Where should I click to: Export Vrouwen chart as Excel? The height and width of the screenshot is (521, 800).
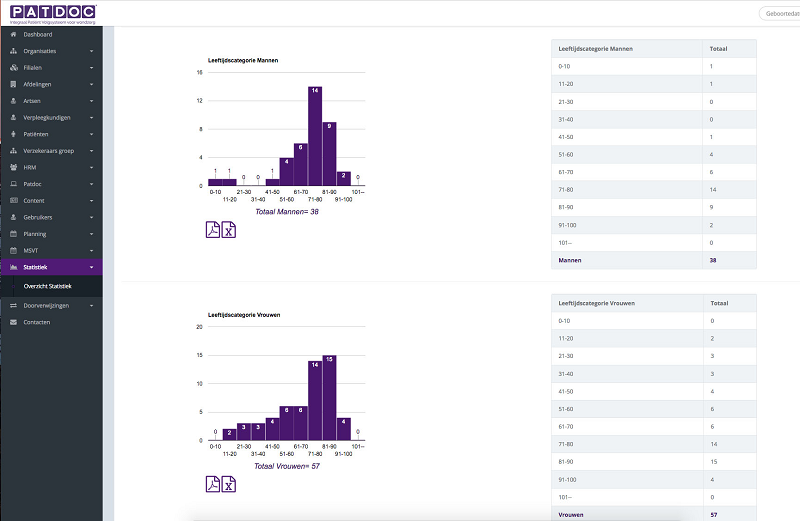point(229,484)
